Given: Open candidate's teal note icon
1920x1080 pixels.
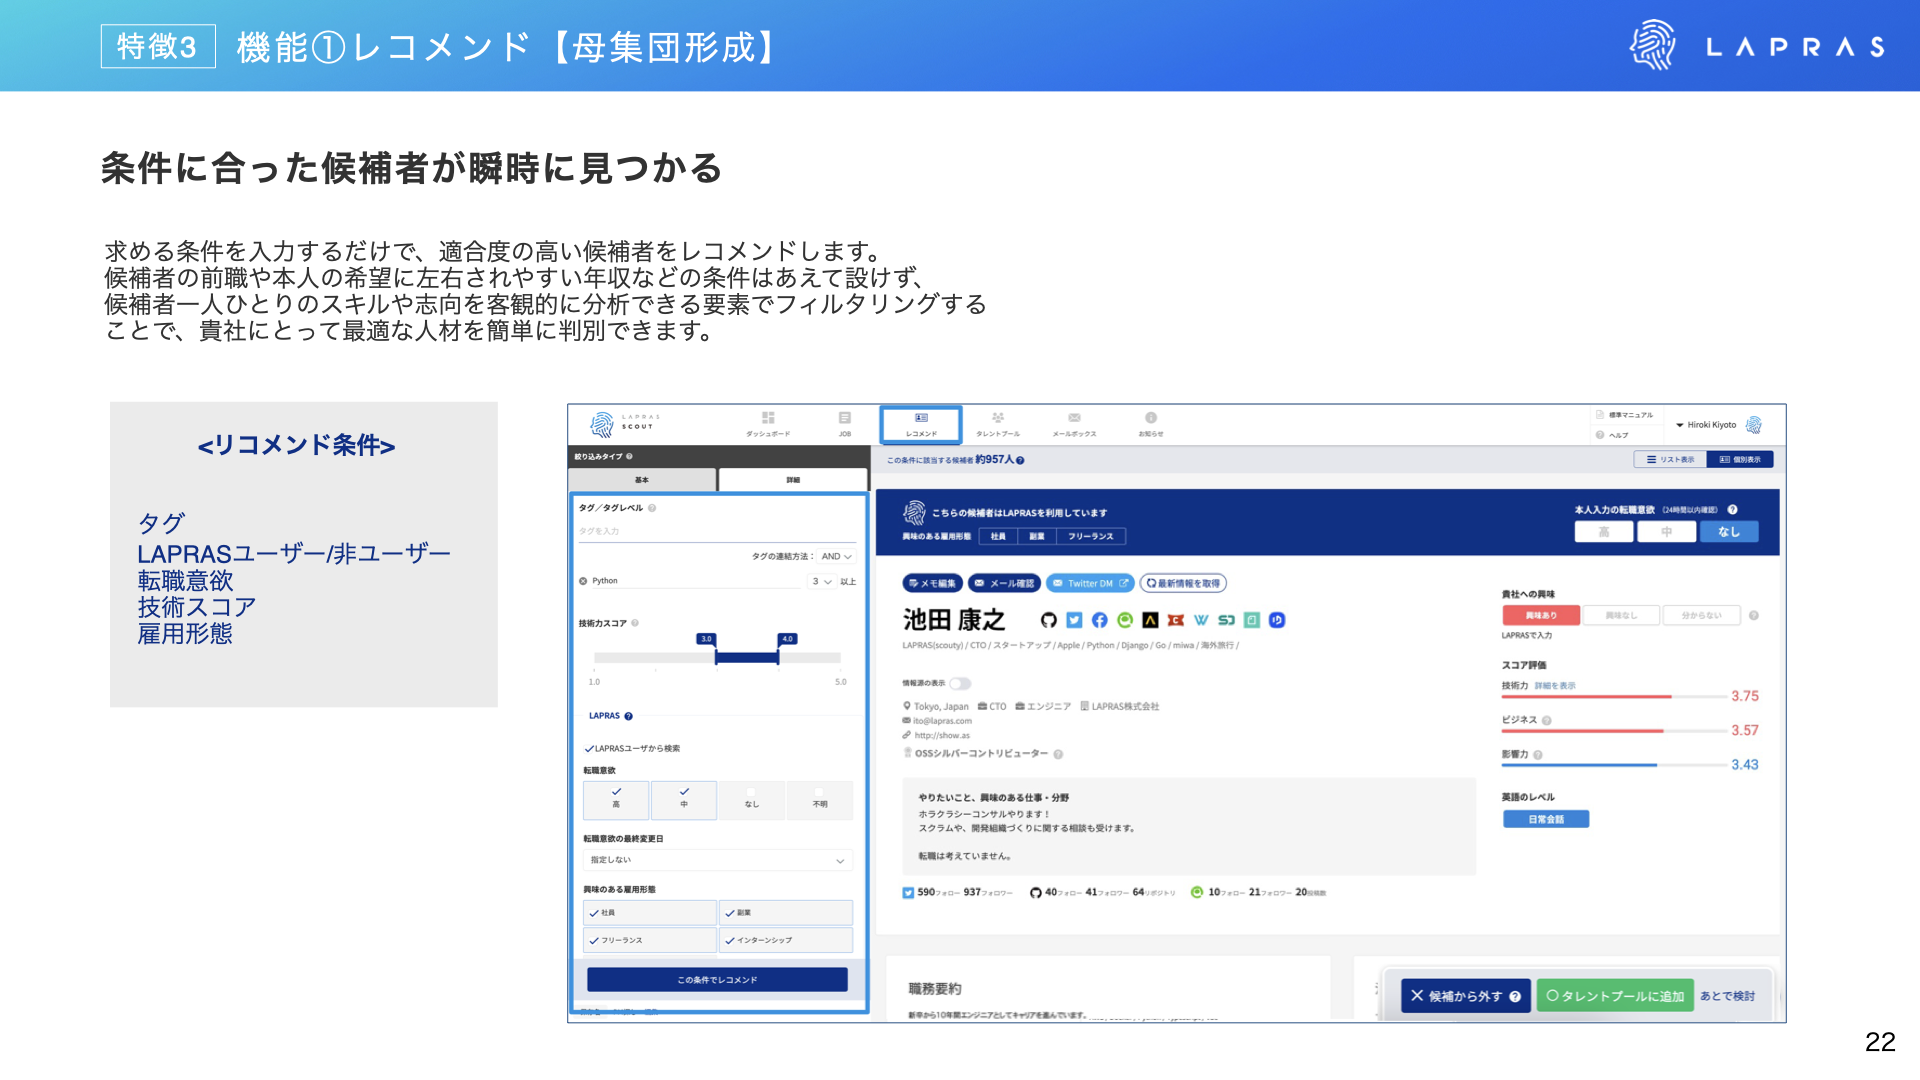Looking at the screenshot, I should coord(1252,620).
